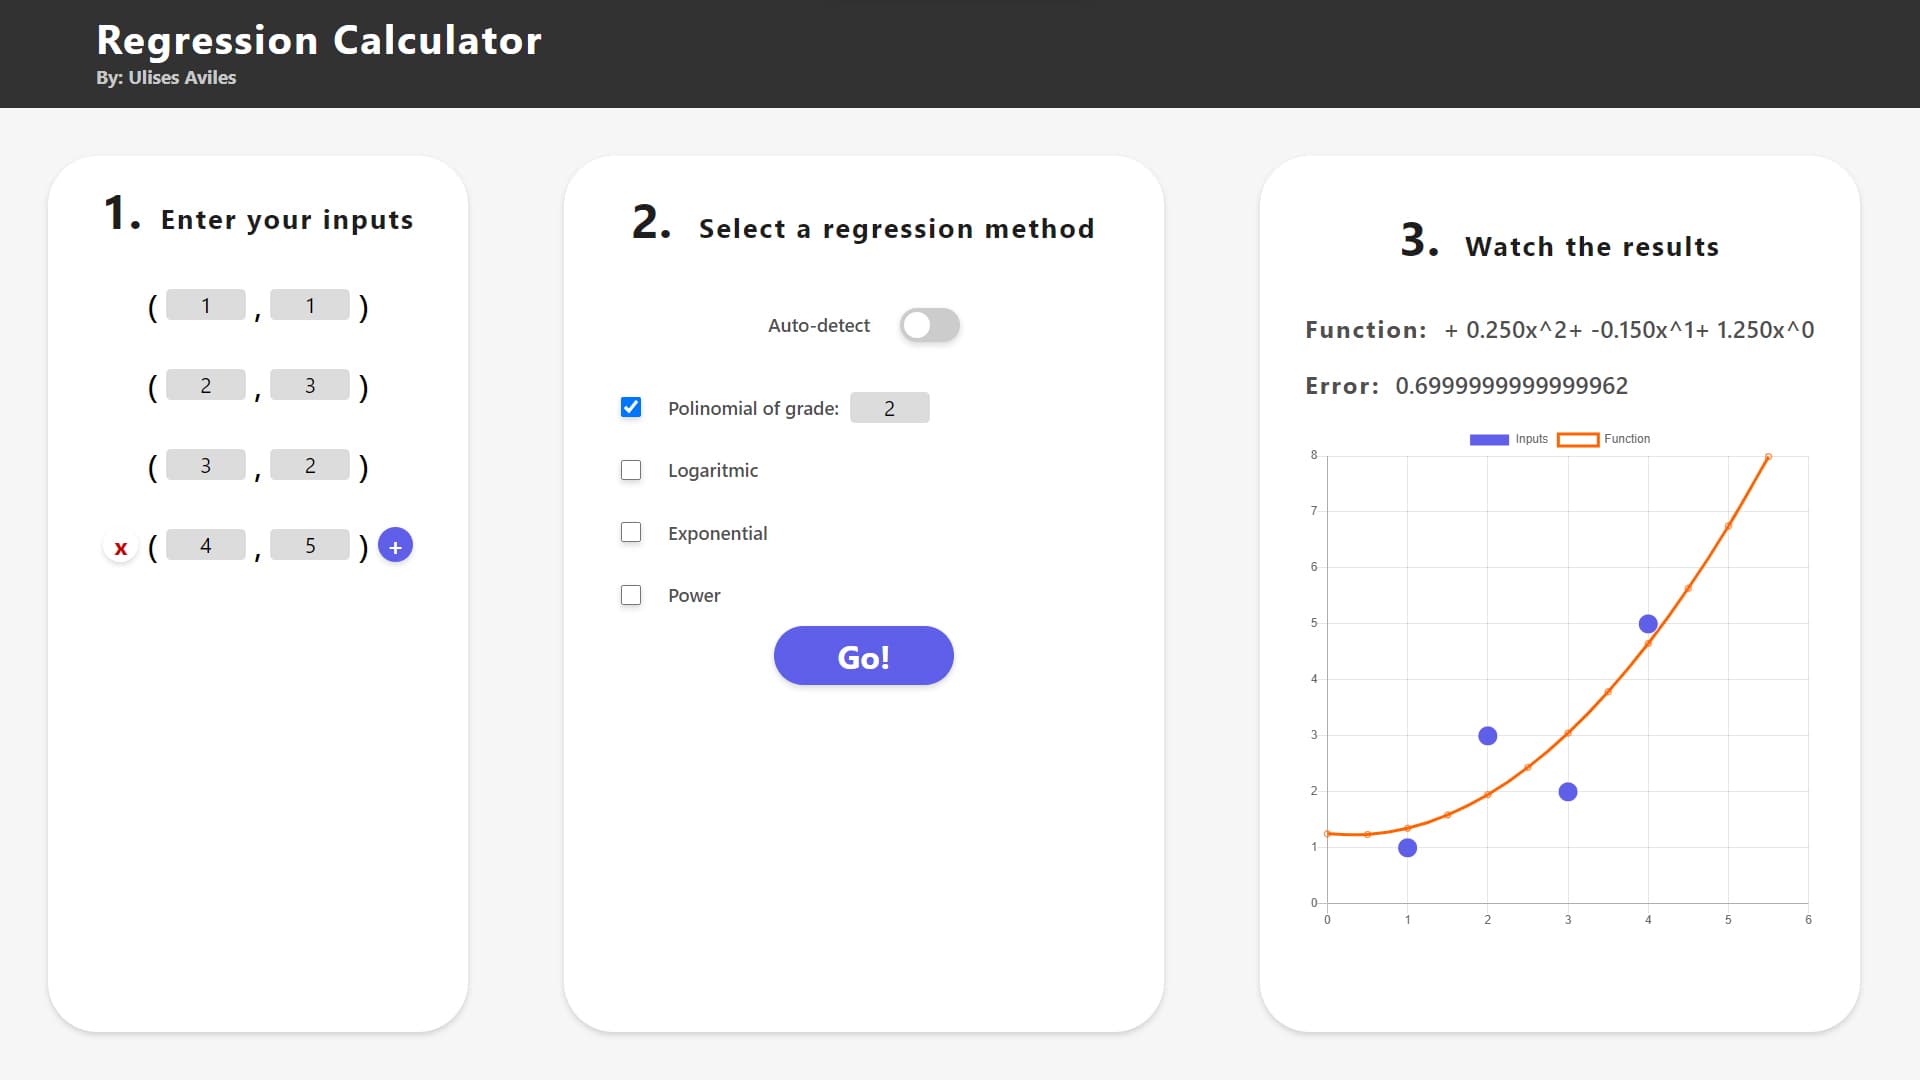Click the x field of first point
This screenshot has height=1080, width=1920.
tap(206, 305)
